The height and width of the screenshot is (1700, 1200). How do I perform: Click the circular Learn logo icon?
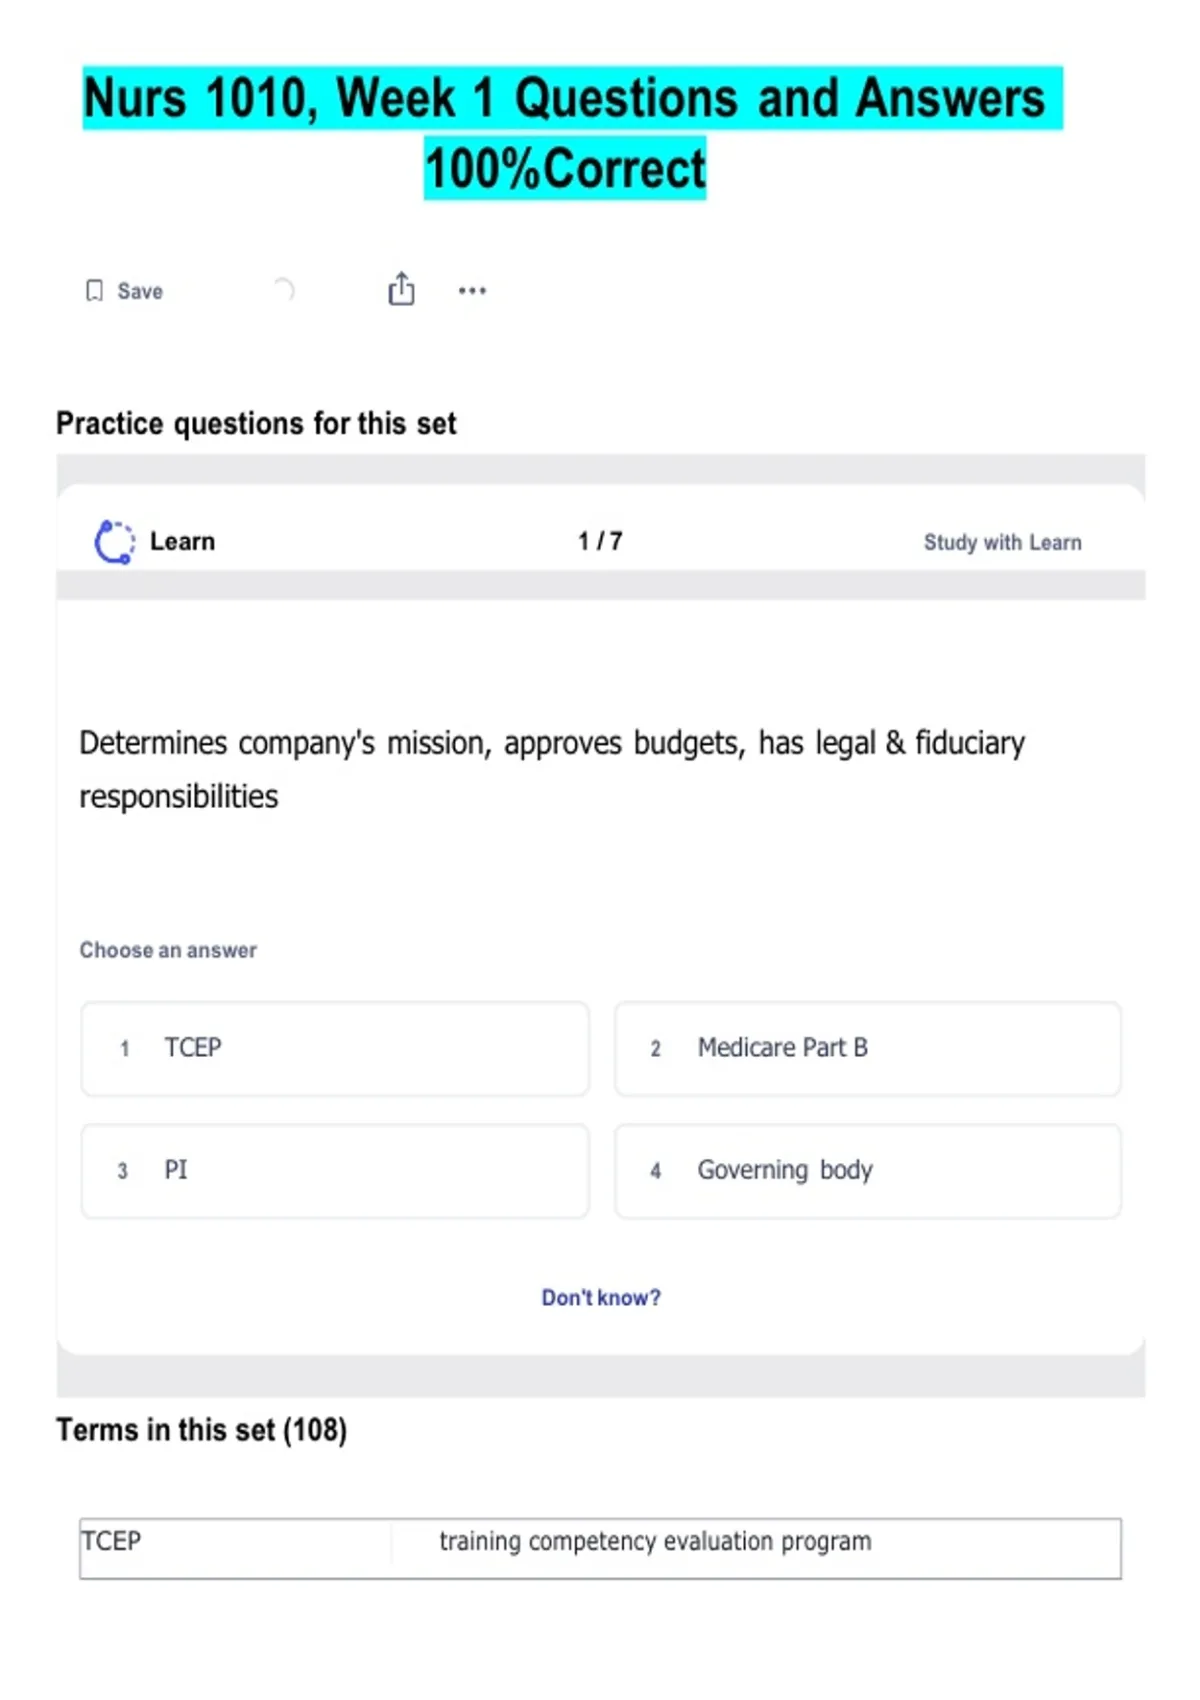point(114,542)
